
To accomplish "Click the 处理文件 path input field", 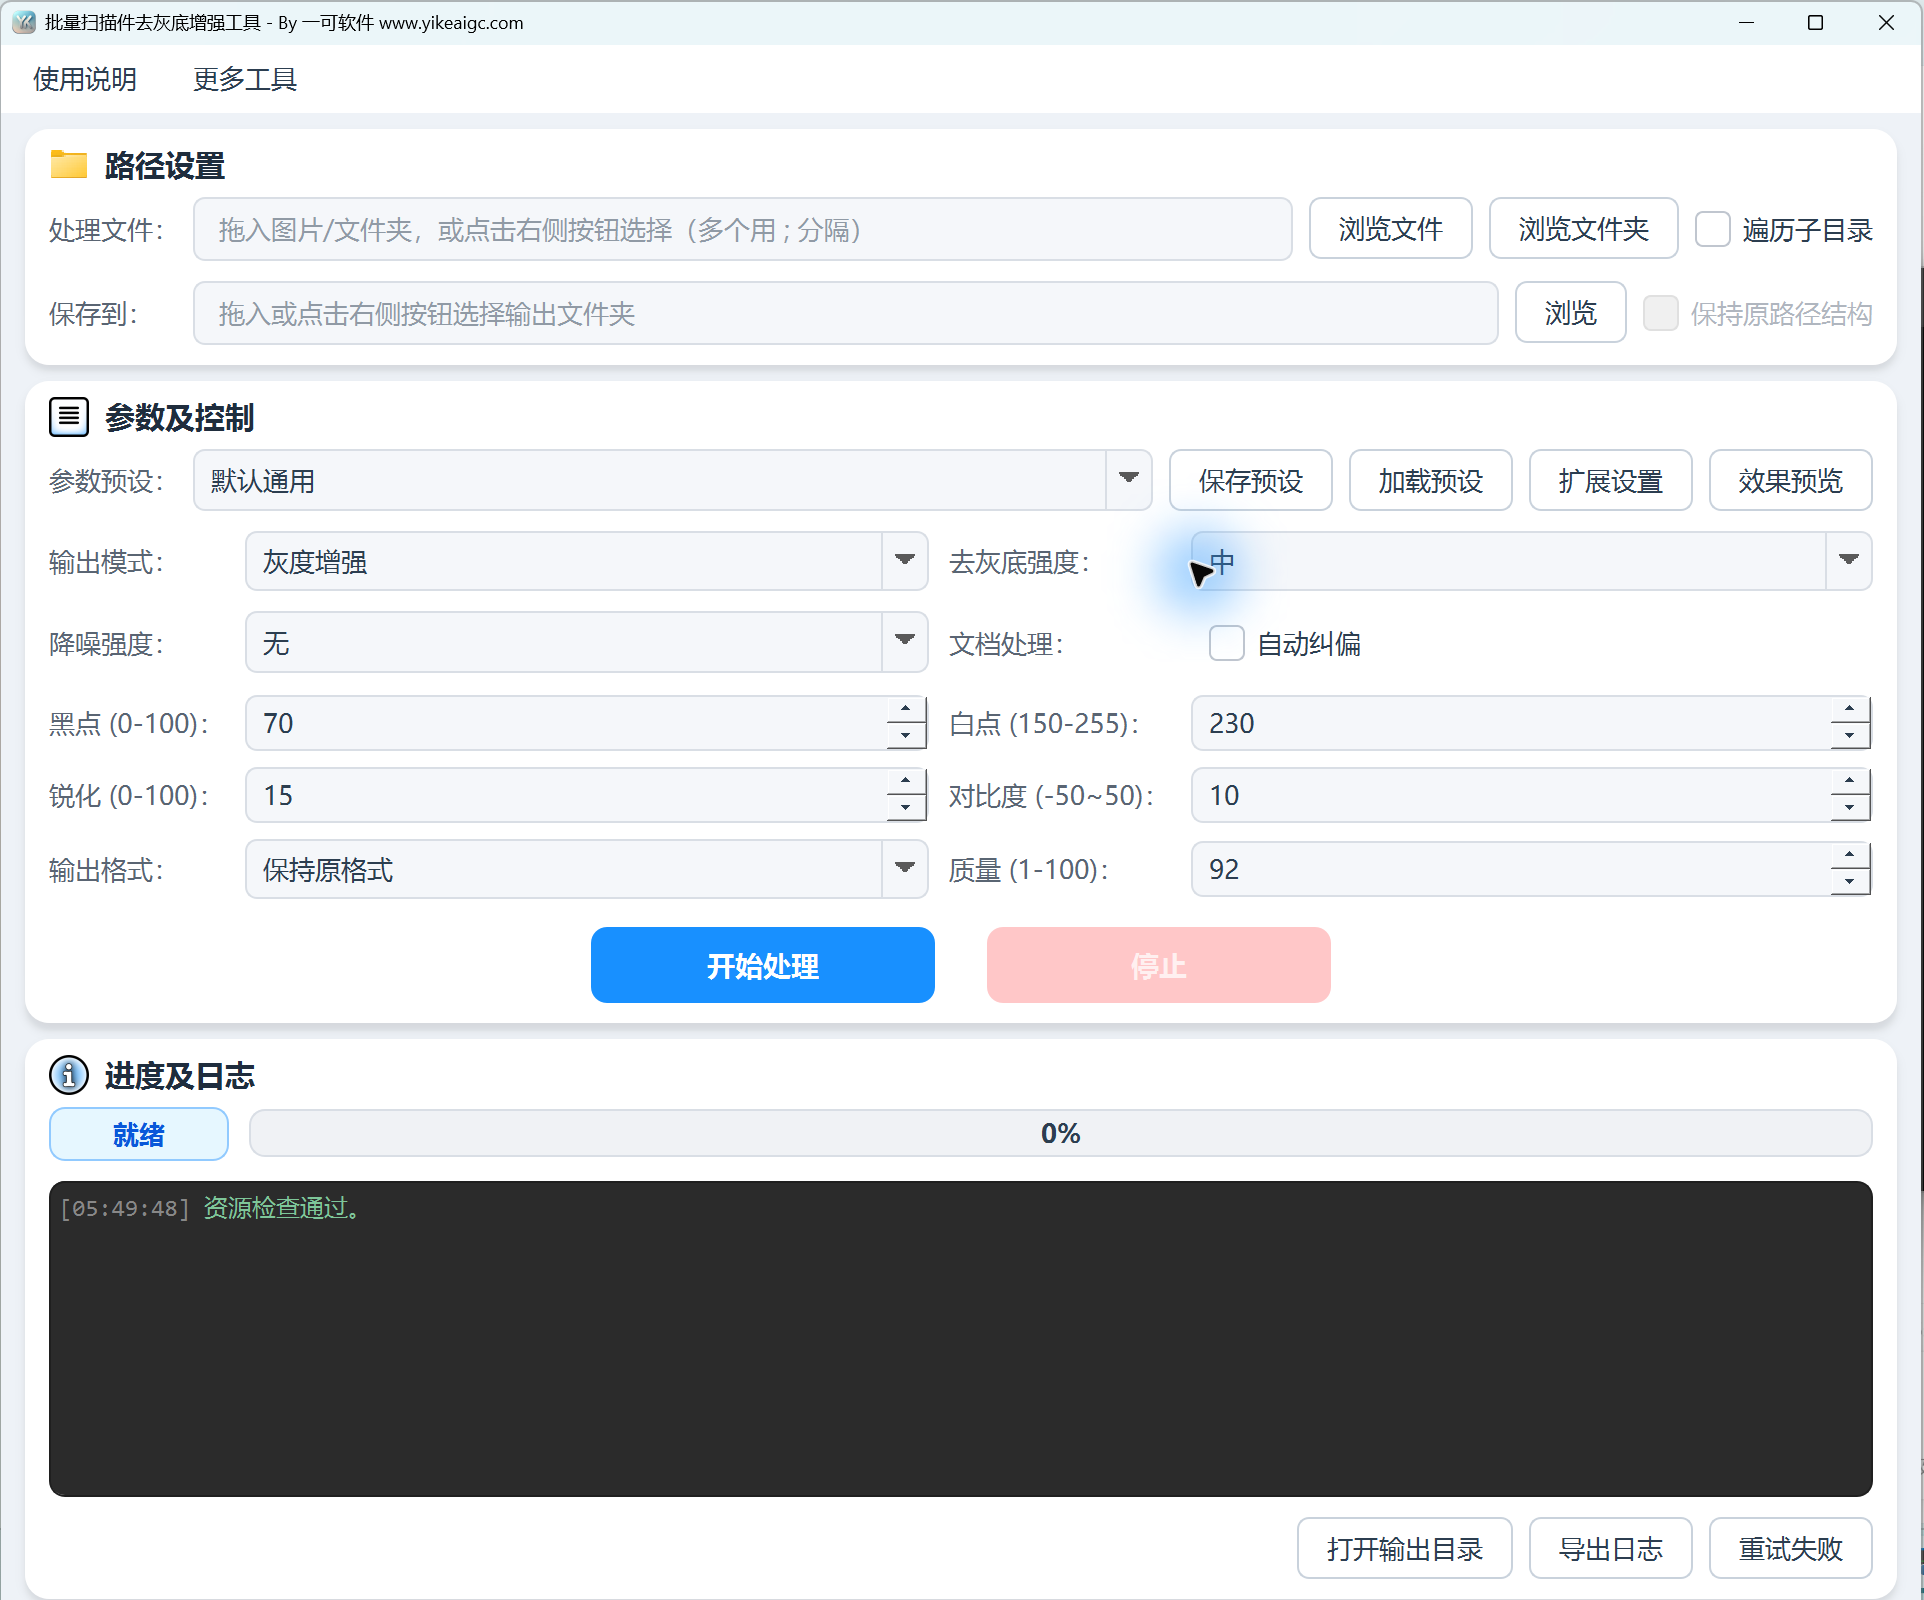I will click(743, 229).
